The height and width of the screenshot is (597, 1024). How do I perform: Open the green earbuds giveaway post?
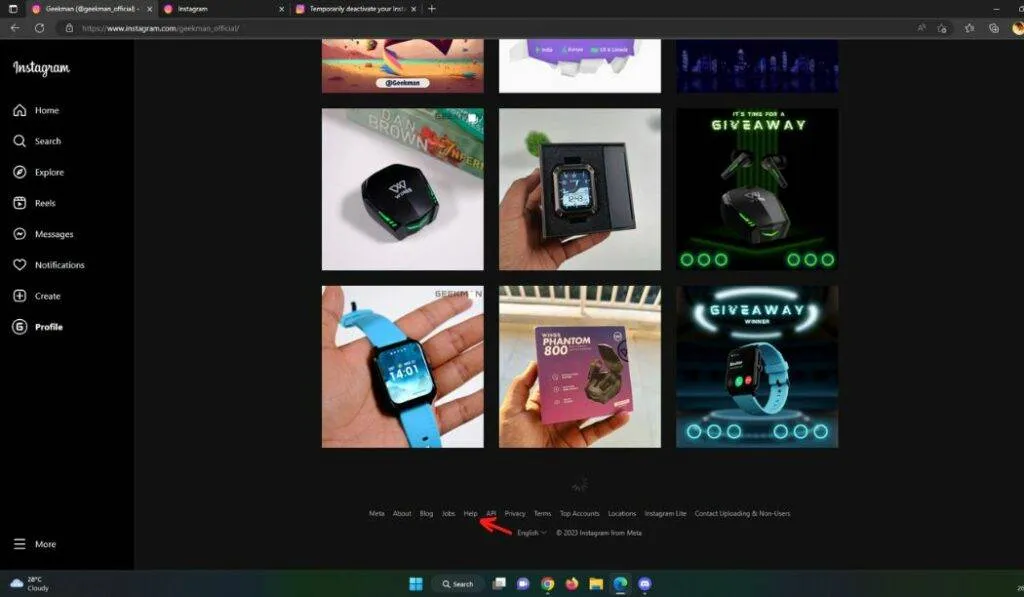coord(757,189)
